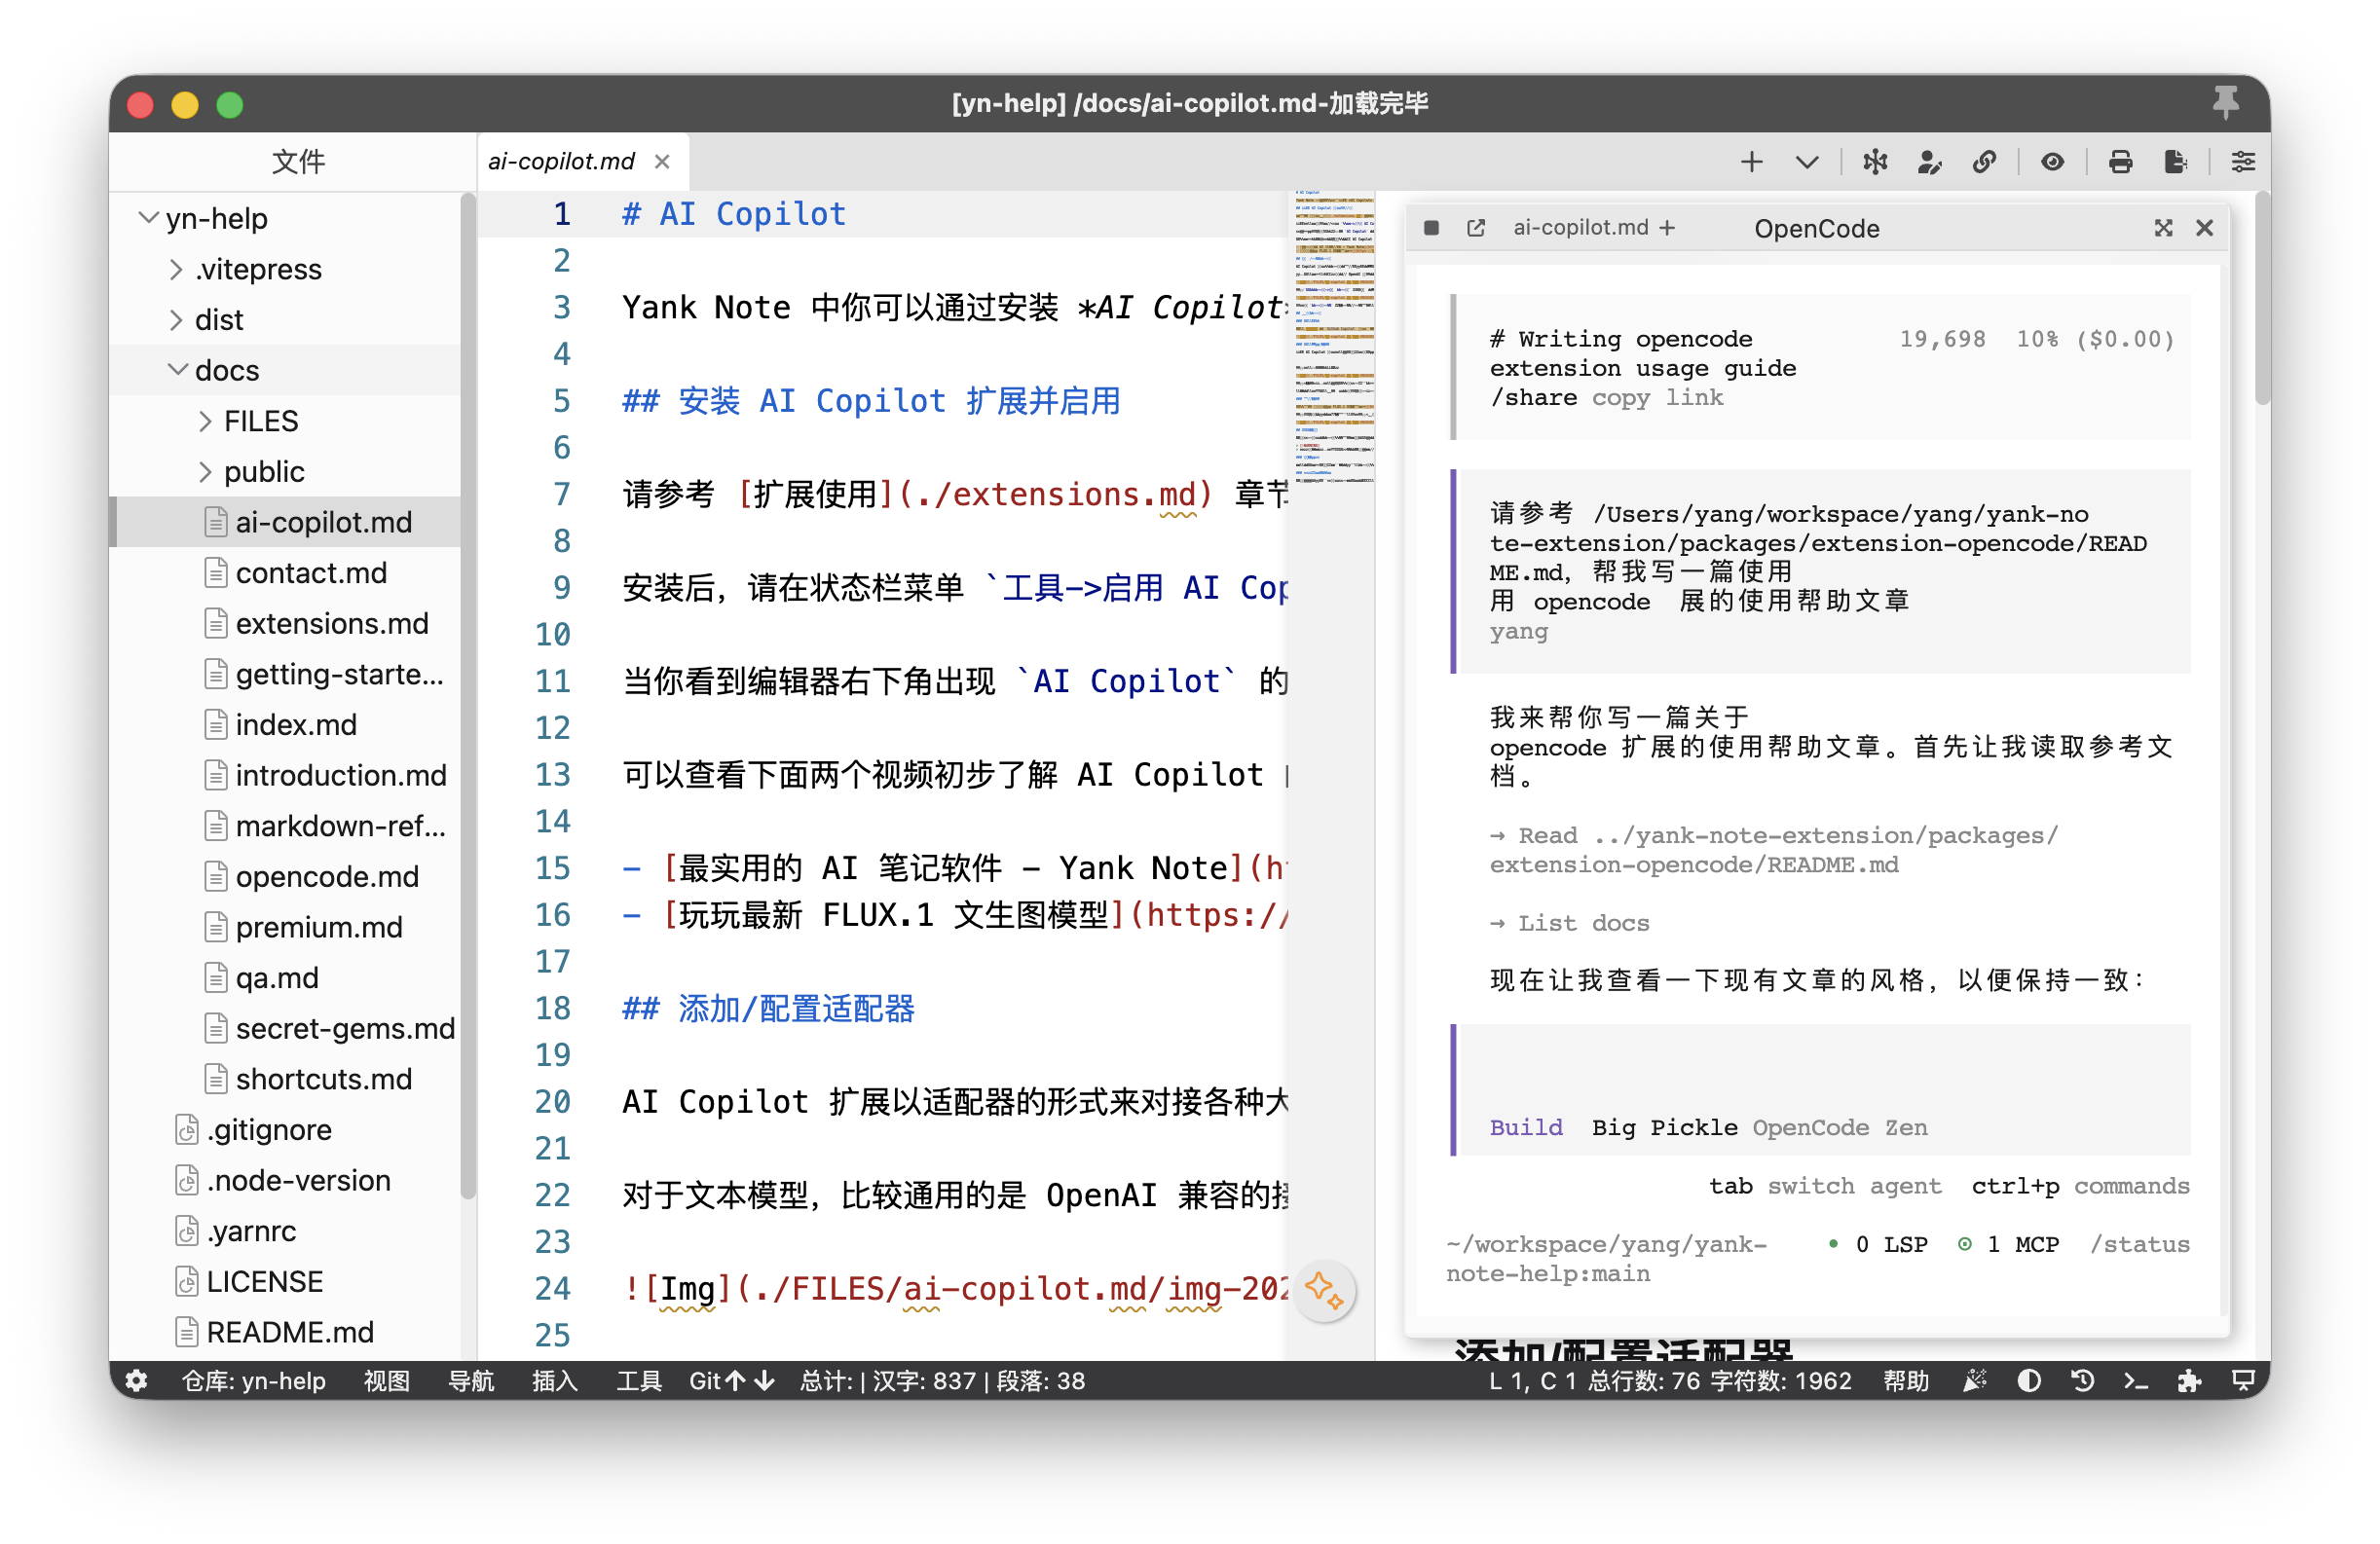Image resolution: width=2380 pixels, height=1544 pixels.
Task: Open the tab list dropdown chevron
Action: pos(1806,162)
